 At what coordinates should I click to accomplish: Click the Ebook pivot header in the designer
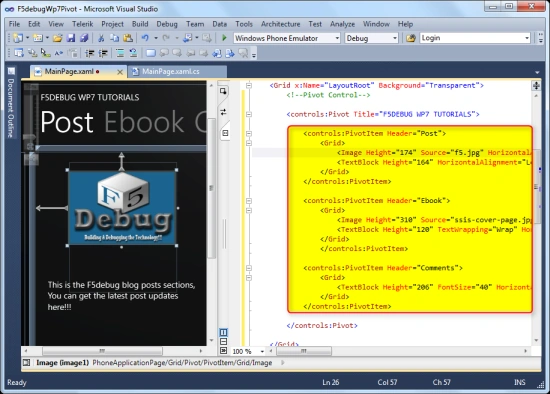click(144, 122)
